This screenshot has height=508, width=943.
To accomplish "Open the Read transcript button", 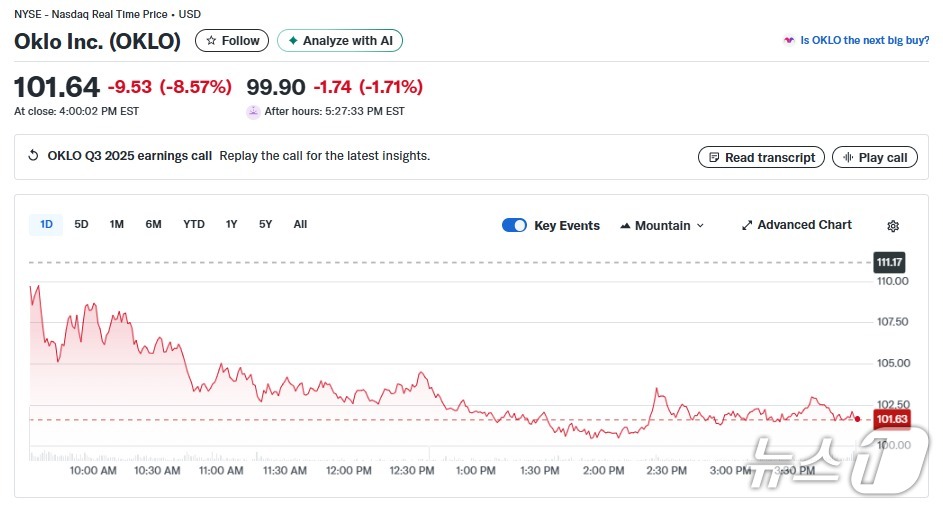I will point(762,157).
